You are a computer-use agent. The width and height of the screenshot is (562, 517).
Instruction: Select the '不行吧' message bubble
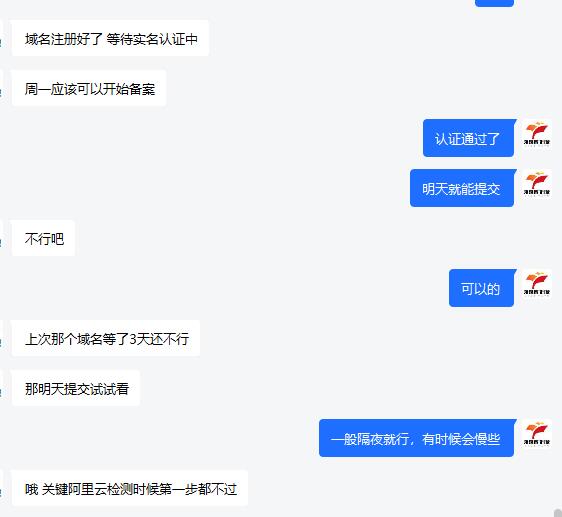pyautogui.click(x=43, y=238)
